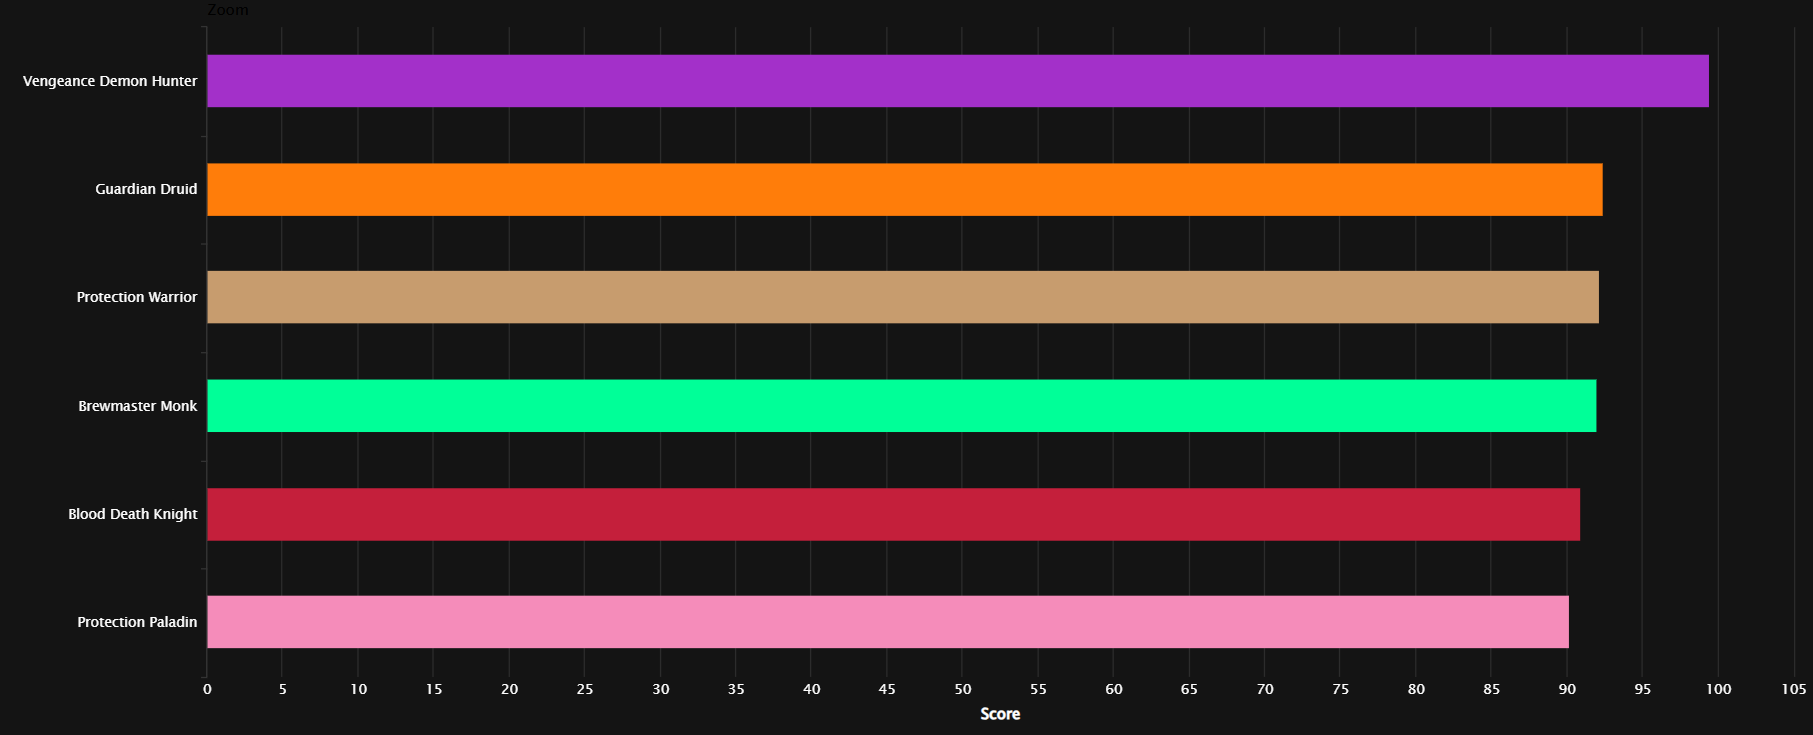This screenshot has height=735, width=1813.
Task: Click the 35 tick on the score axis
Action: click(736, 689)
